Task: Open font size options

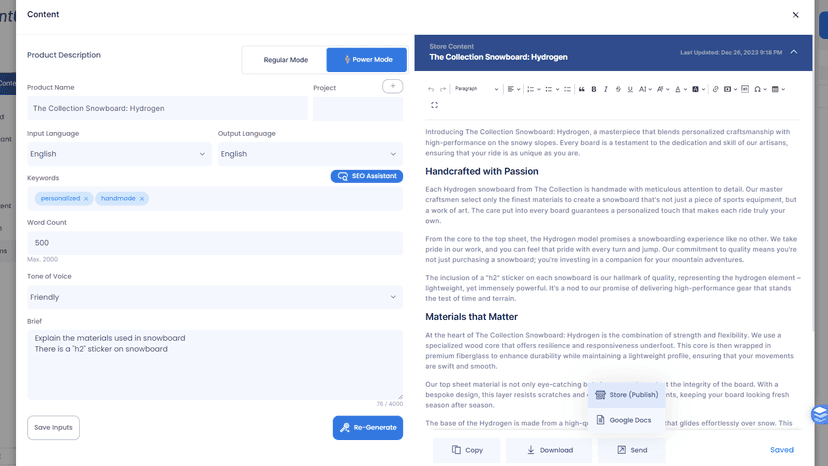Action: point(645,89)
